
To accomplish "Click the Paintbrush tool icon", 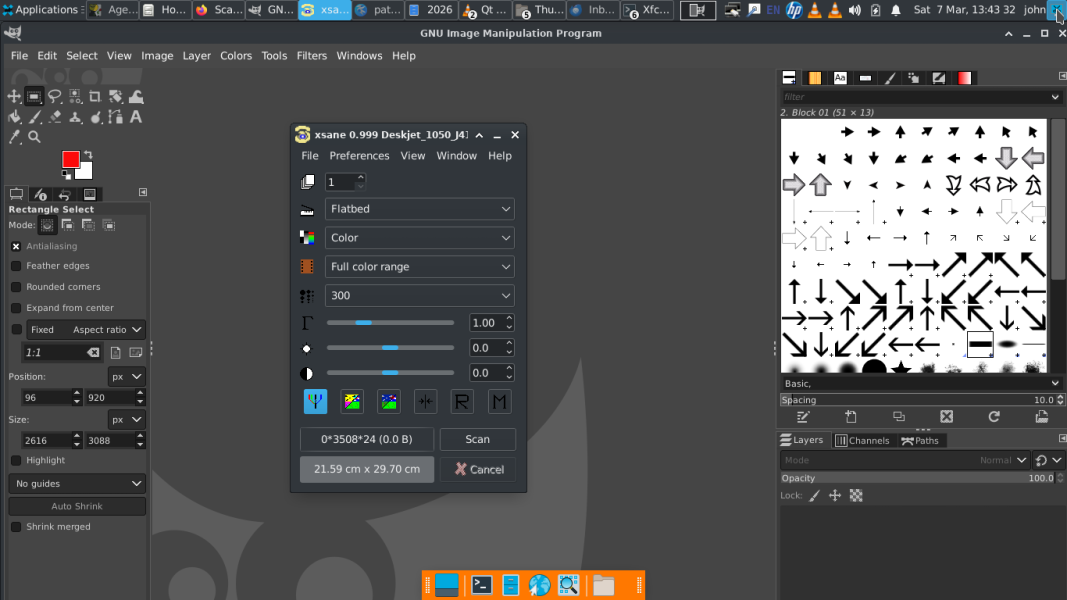I will [x=34, y=117].
